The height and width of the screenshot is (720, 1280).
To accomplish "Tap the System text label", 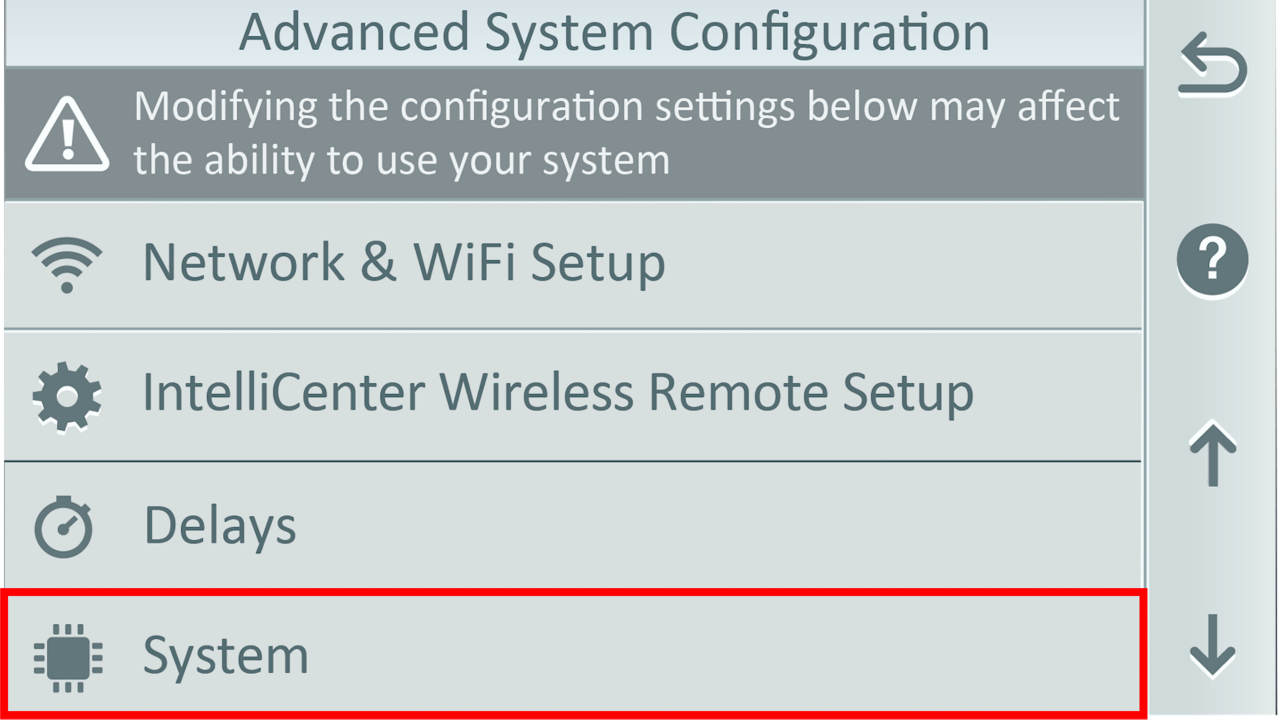I will pos(225,656).
